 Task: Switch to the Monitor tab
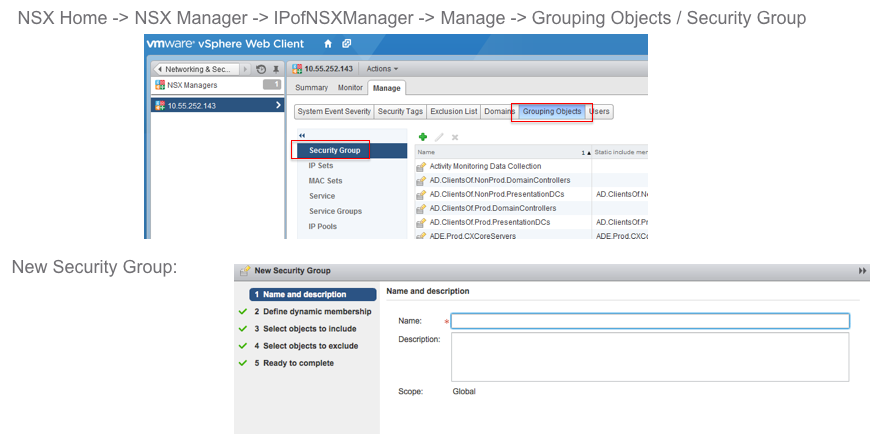pos(350,88)
